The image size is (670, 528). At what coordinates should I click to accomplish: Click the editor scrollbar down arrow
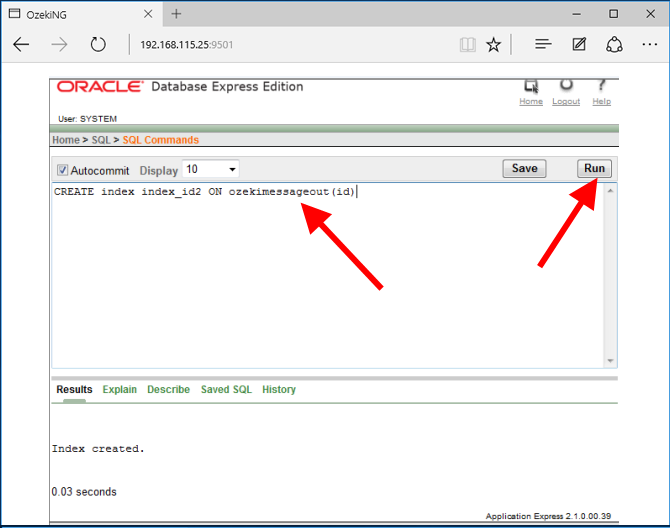point(610,361)
